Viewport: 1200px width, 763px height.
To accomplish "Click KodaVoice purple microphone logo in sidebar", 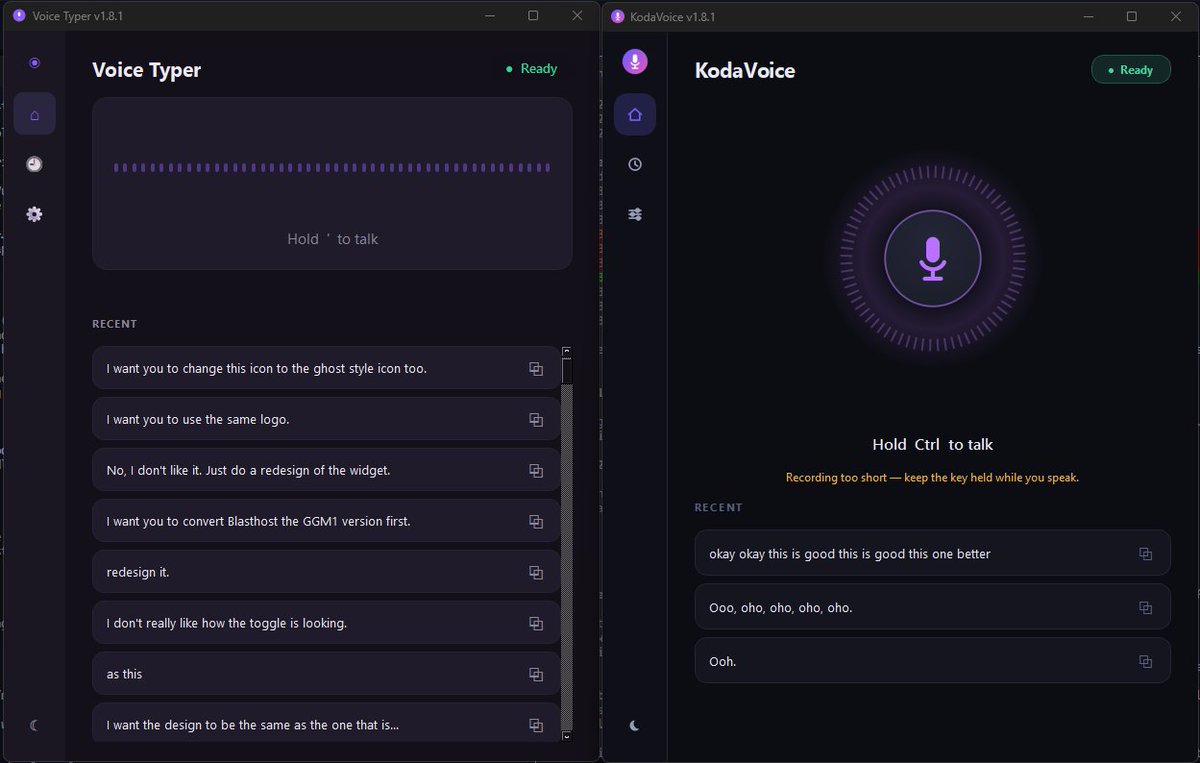I will 635,62.
